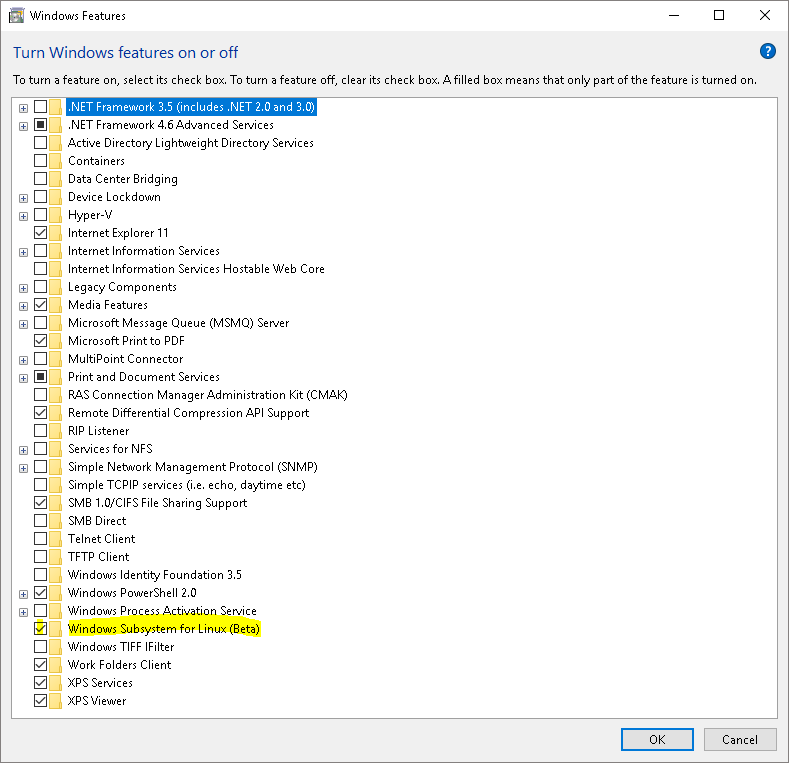The height and width of the screenshot is (763, 789).
Task: Click folder icon beside Services for NFS
Action: 56,449
